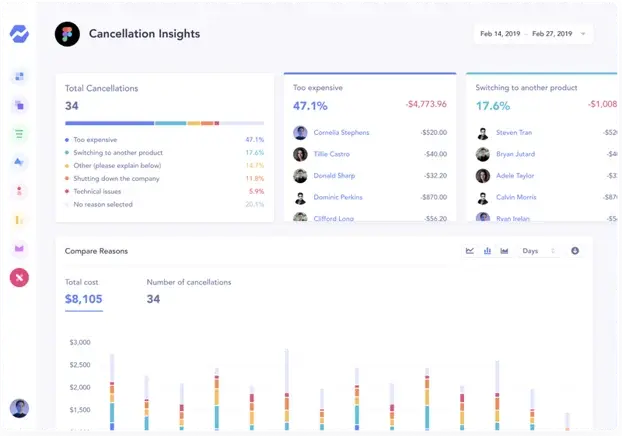
Task: Switch to bar chart view icon
Action: coord(487,251)
